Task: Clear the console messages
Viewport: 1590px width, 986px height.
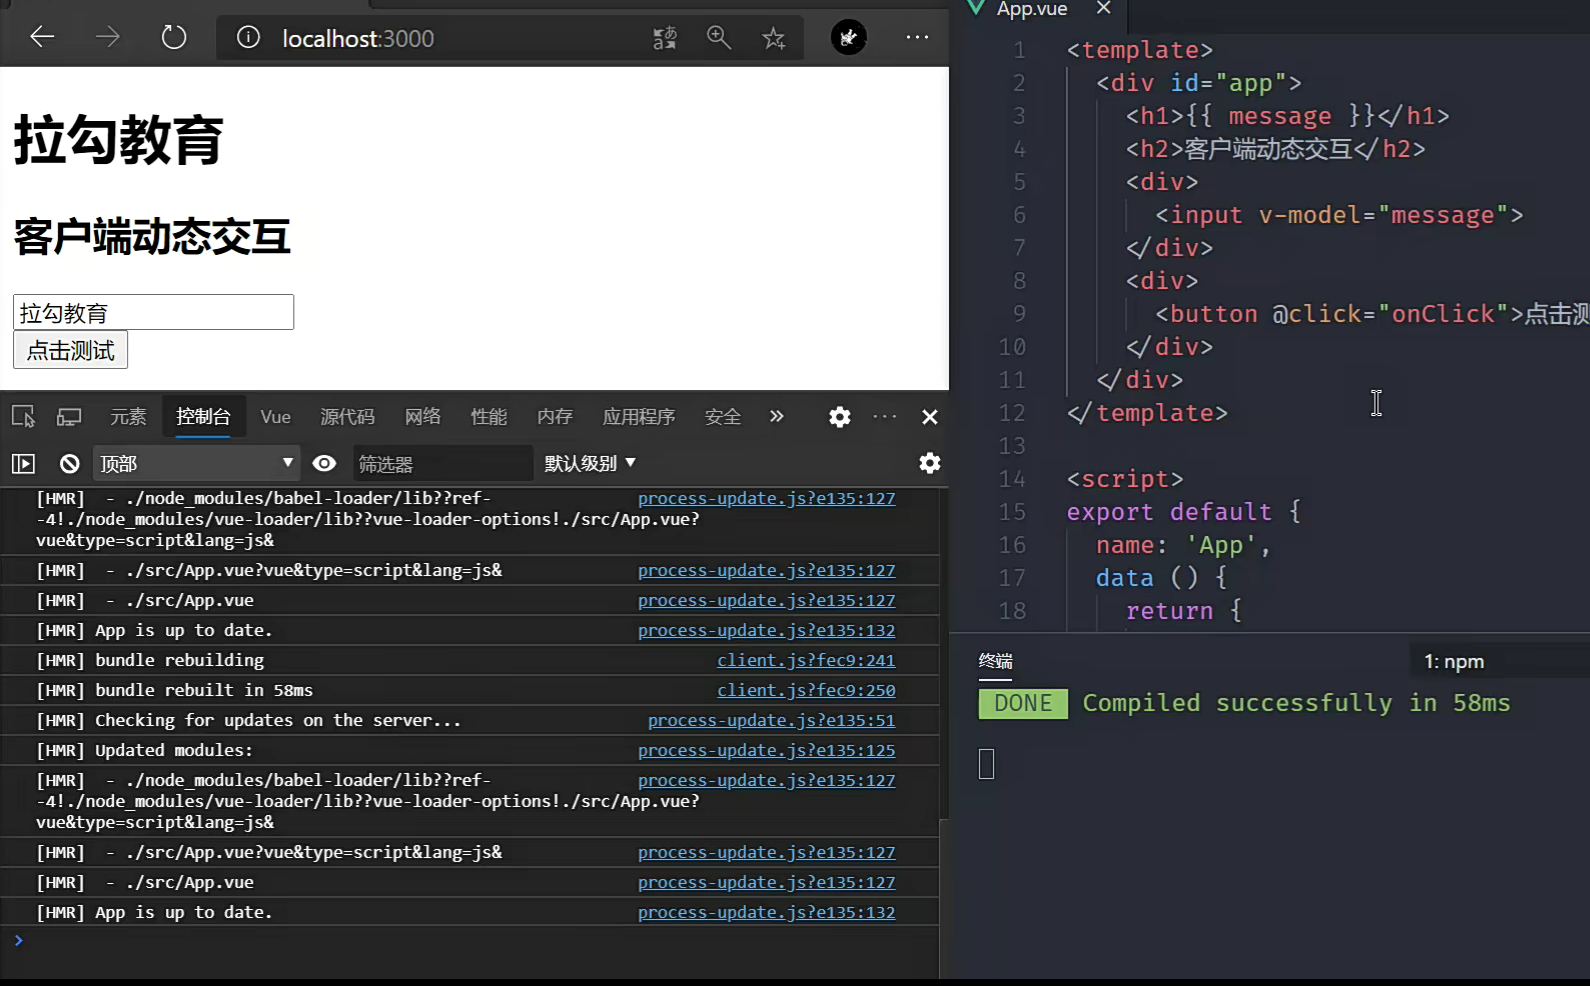Action: pyautogui.click(x=69, y=464)
